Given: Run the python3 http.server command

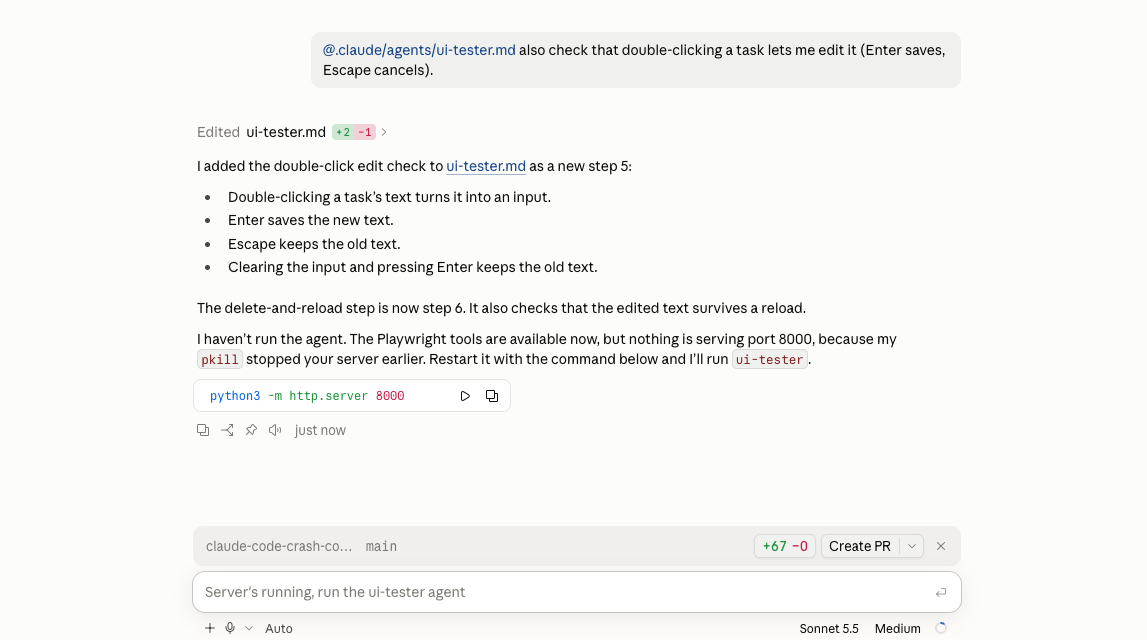Looking at the screenshot, I should pos(465,396).
